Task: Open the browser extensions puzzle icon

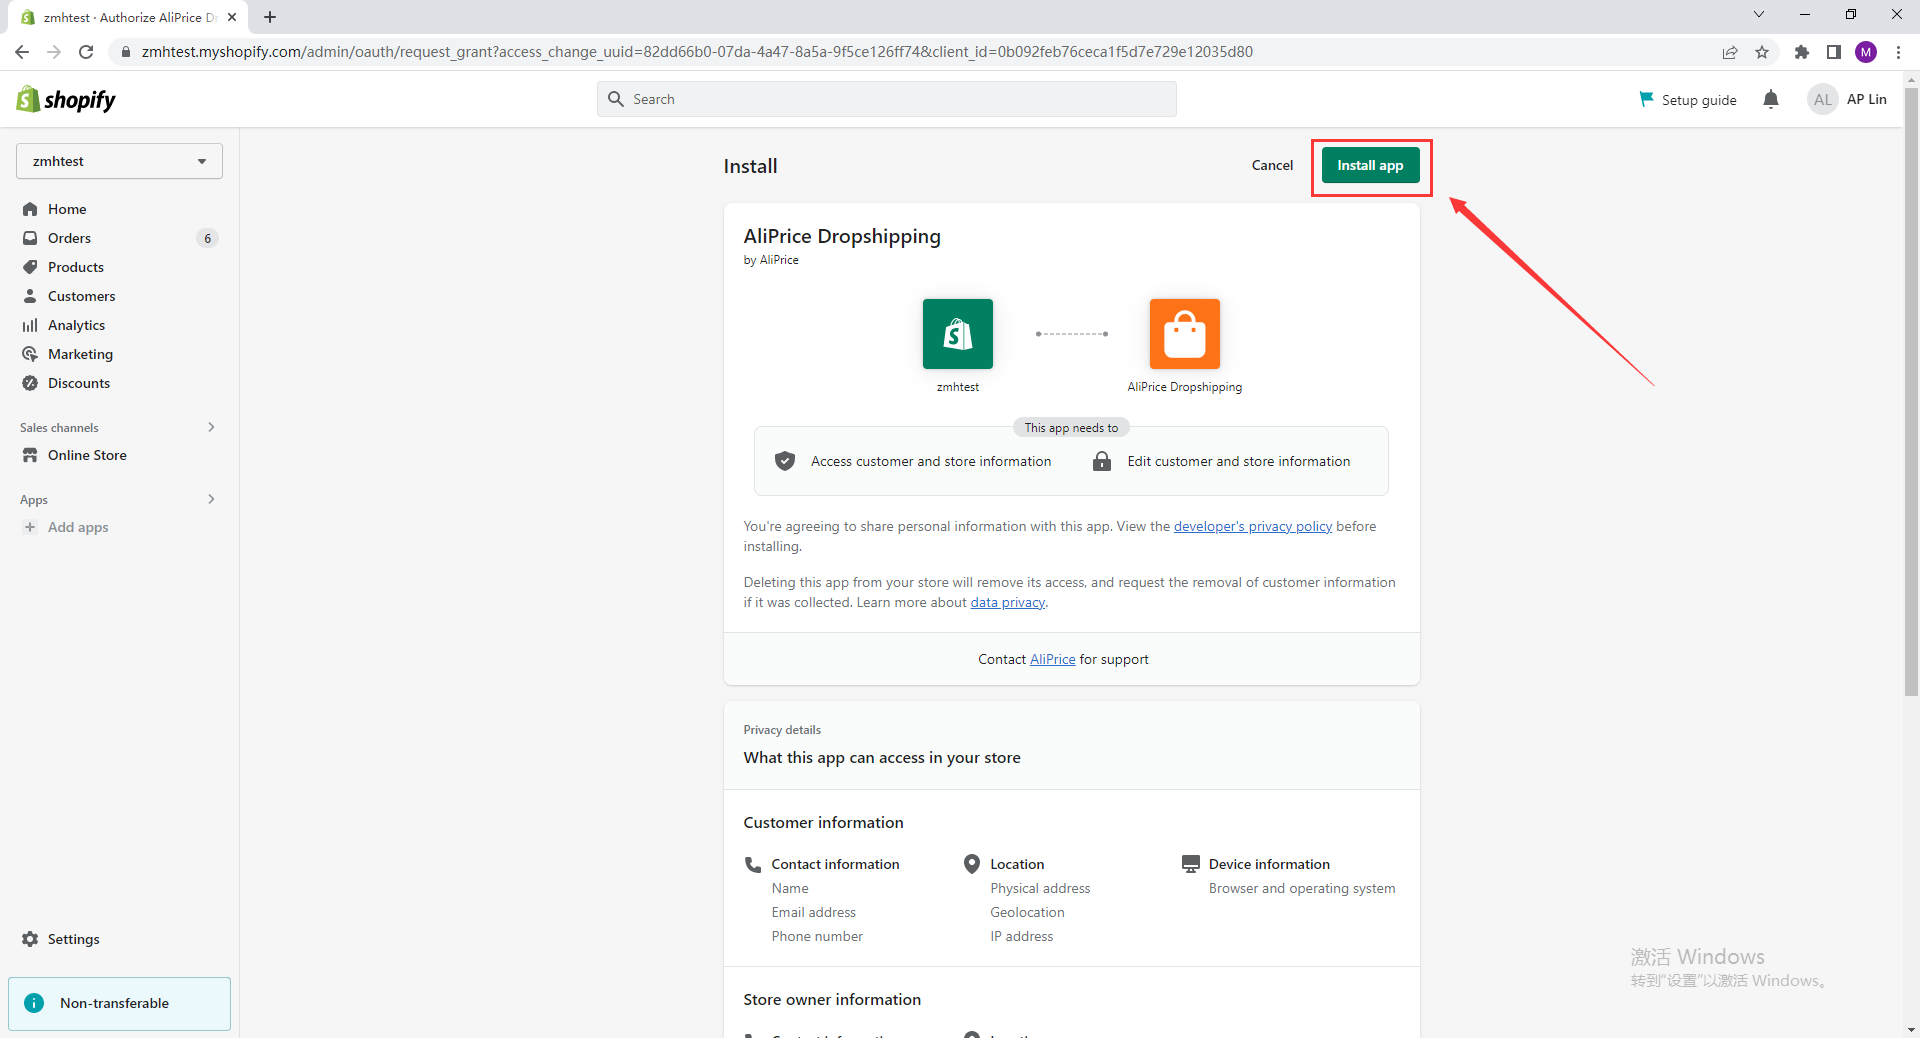Action: tap(1802, 52)
